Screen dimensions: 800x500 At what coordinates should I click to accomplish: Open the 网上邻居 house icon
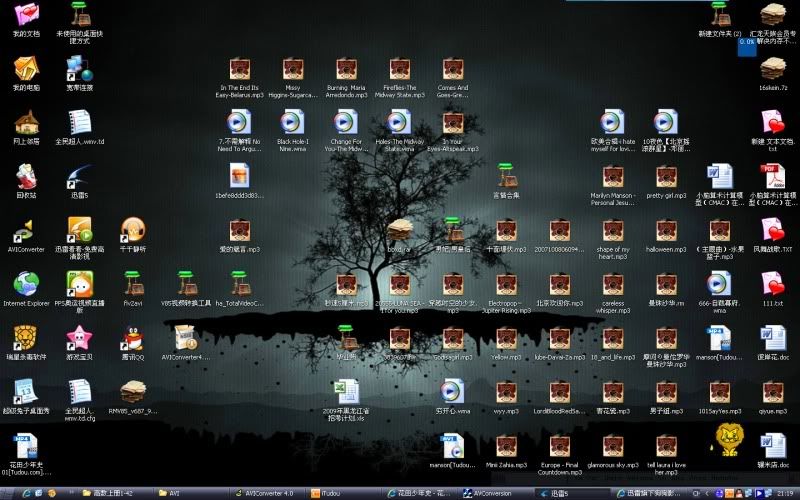click(26, 122)
